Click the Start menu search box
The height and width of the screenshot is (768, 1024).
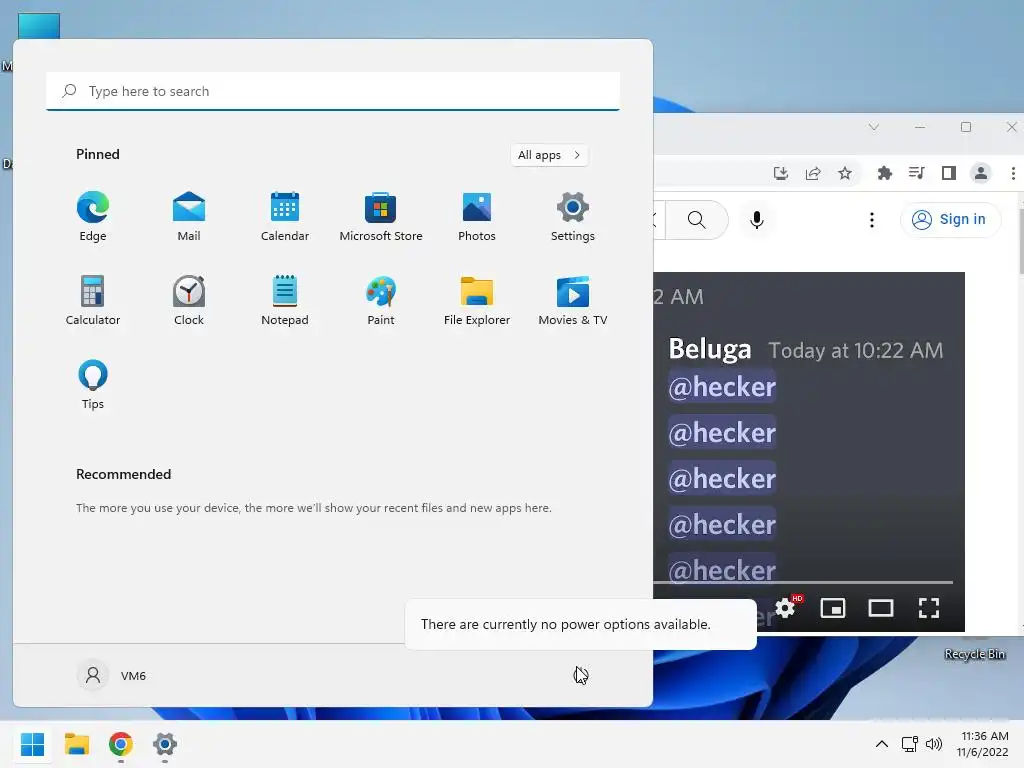click(x=333, y=91)
